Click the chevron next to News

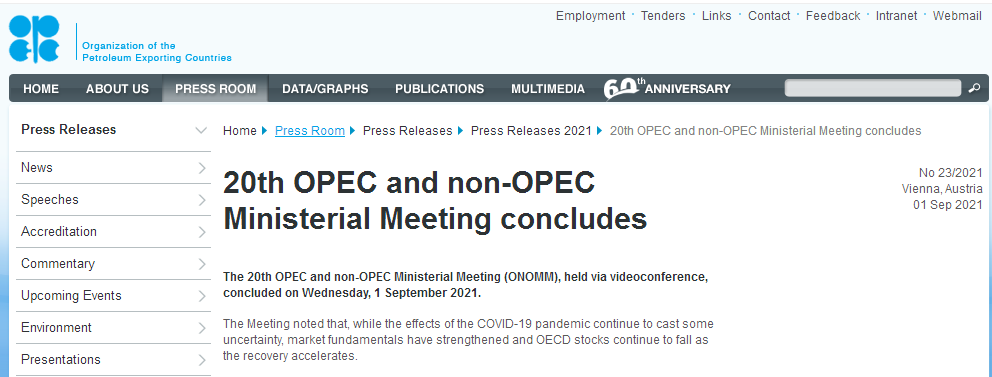pos(202,168)
